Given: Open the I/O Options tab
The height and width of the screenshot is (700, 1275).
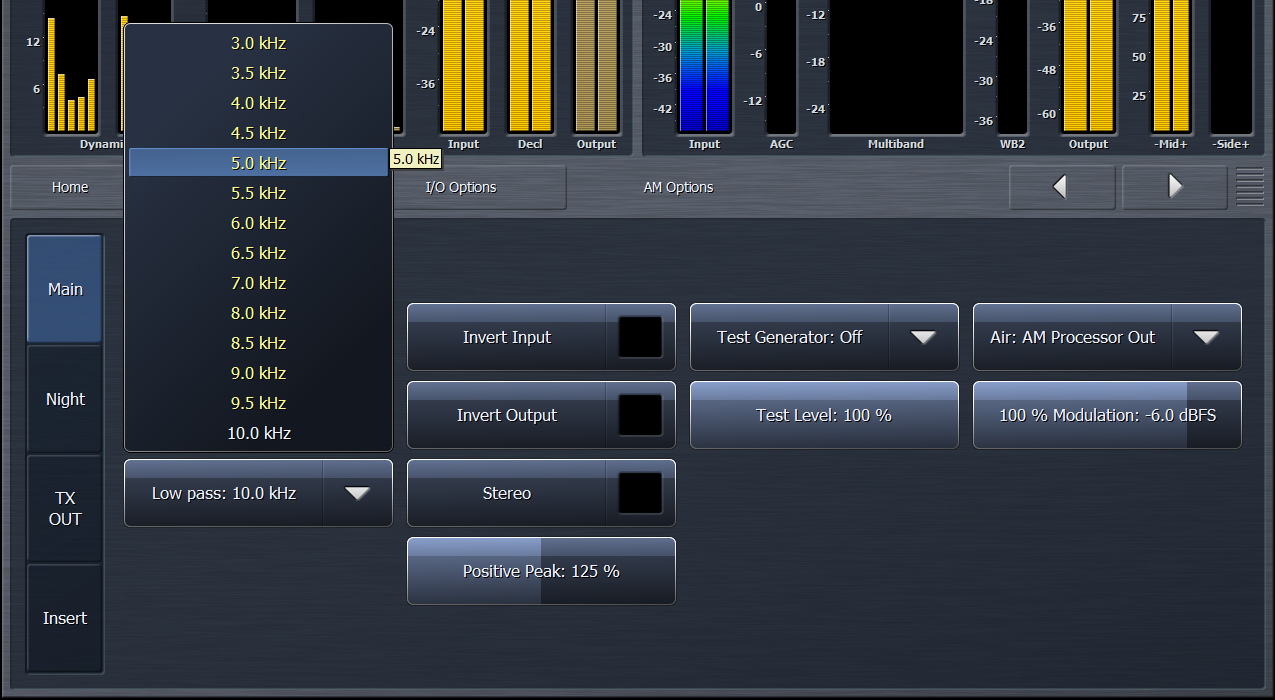Looking at the screenshot, I should point(461,187).
